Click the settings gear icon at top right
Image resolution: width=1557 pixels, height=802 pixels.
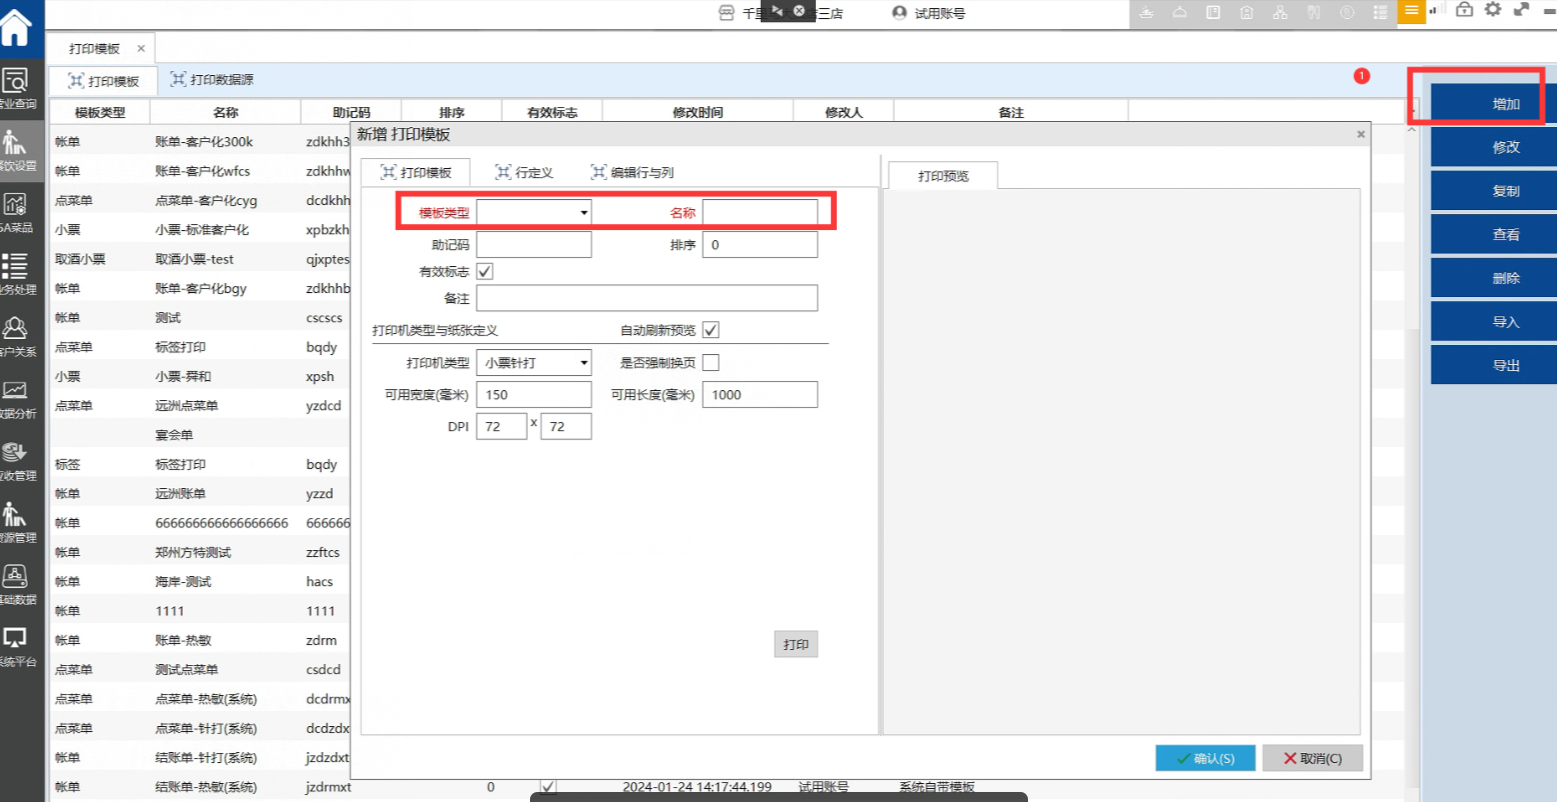(x=1492, y=10)
